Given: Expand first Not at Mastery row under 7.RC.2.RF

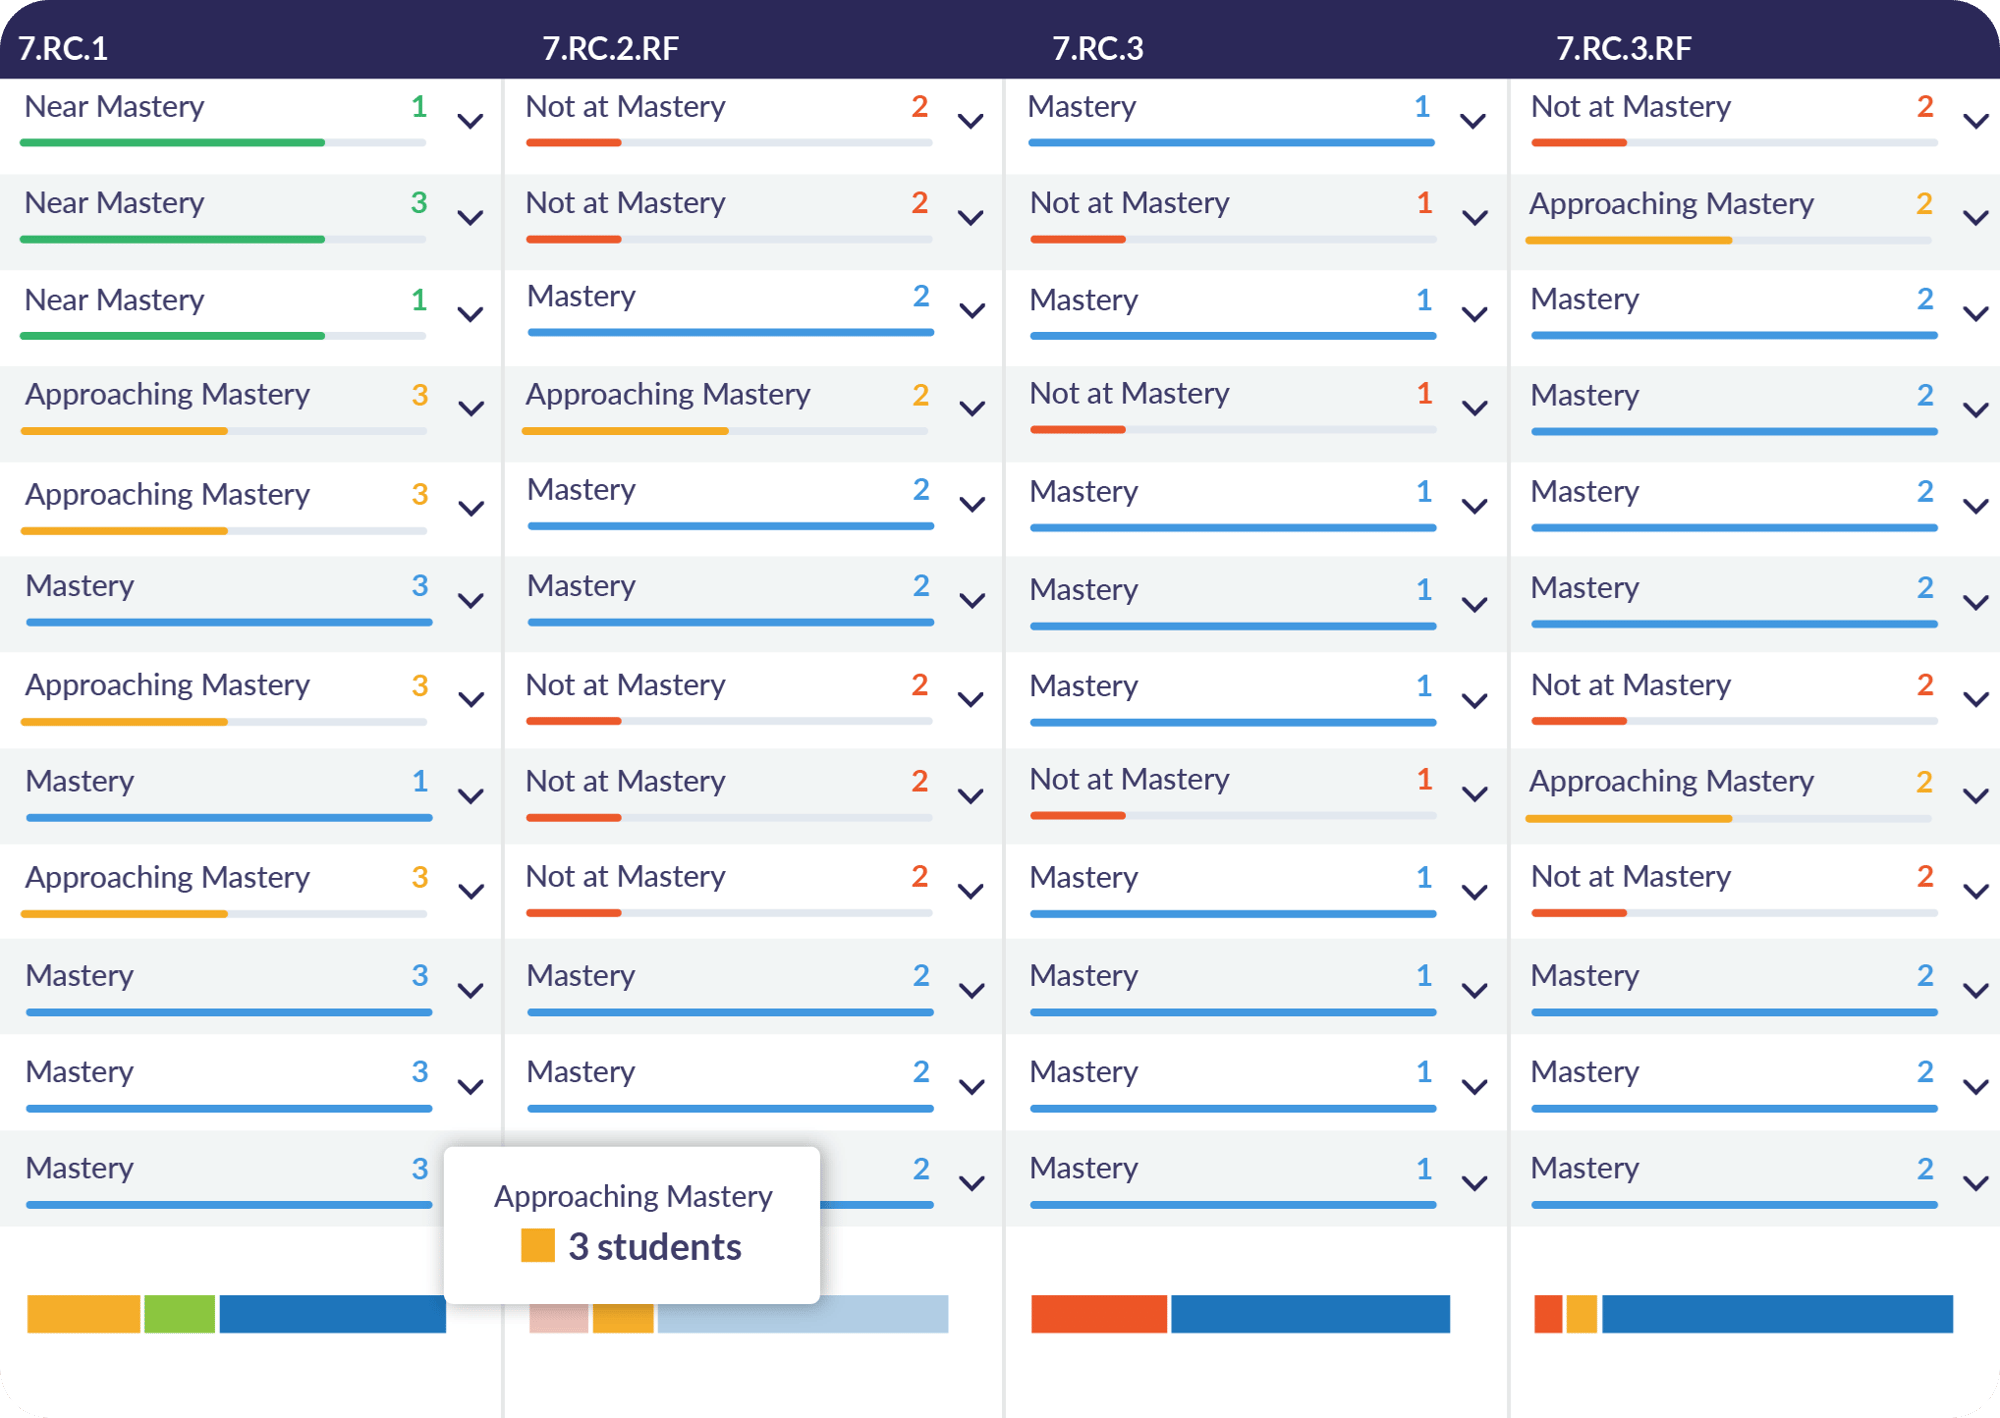Looking at the screenshot, I should [970, 122].
